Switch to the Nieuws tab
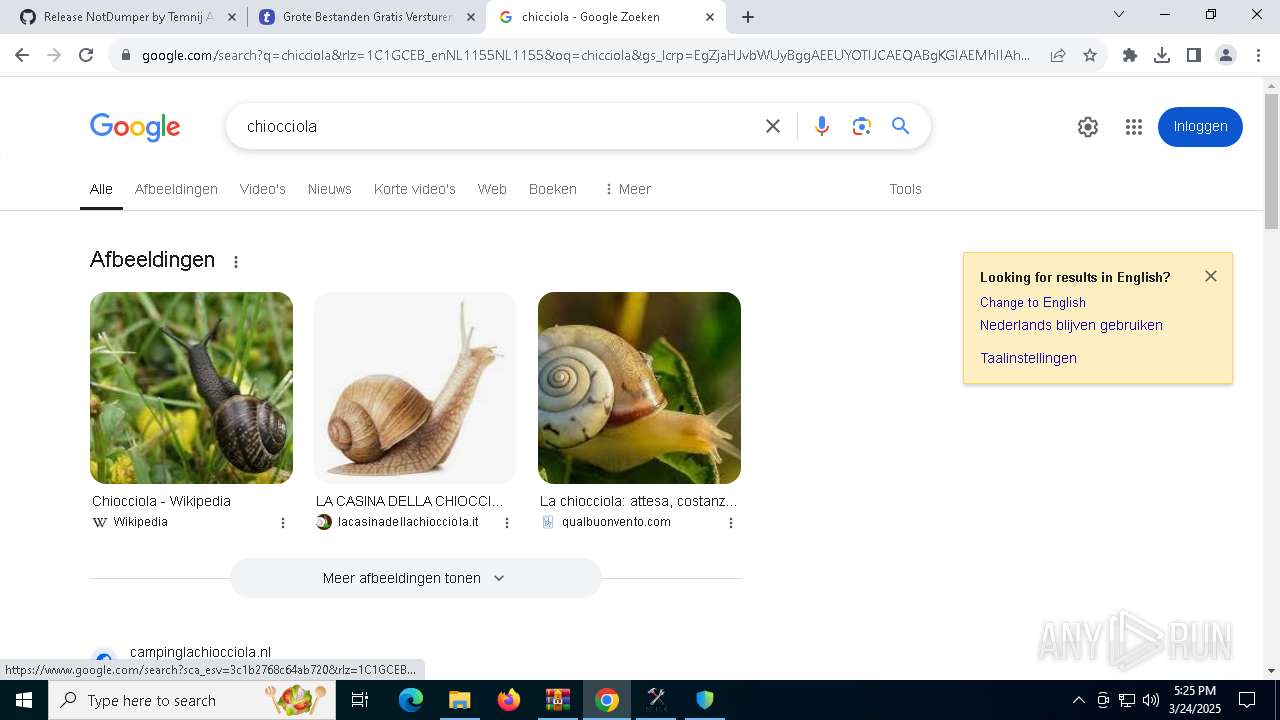The height and width of the screenshot is (720, 1280). (330, 189)
